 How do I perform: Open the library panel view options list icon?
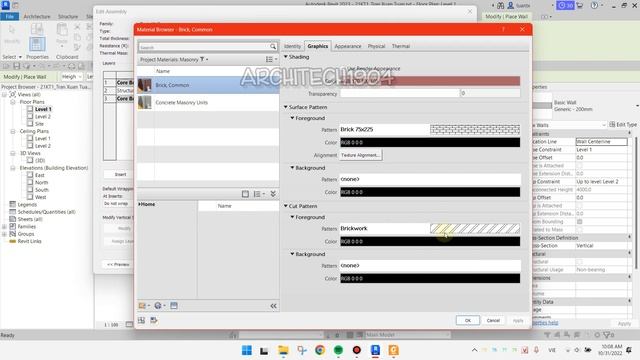coord(258,194)
